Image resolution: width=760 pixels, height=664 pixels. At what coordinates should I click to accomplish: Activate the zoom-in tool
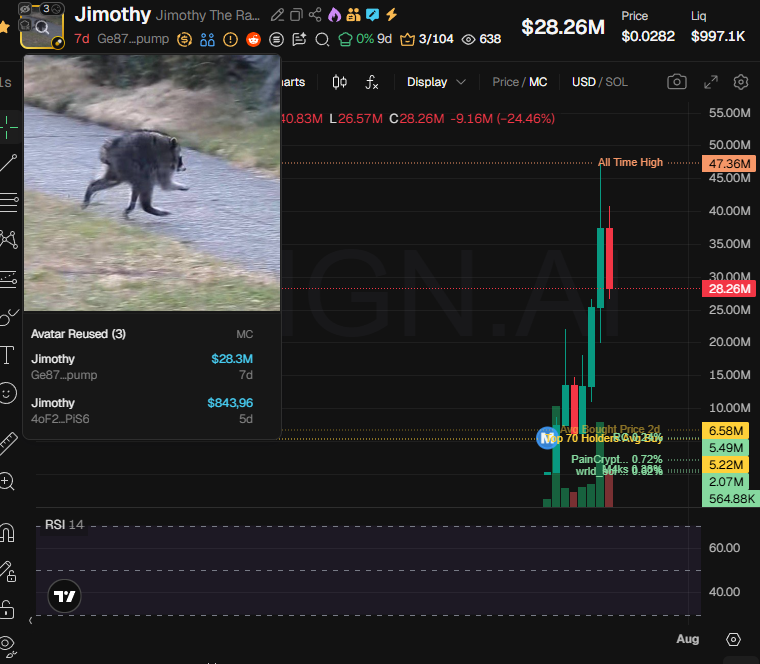click(x=7, y=481)
